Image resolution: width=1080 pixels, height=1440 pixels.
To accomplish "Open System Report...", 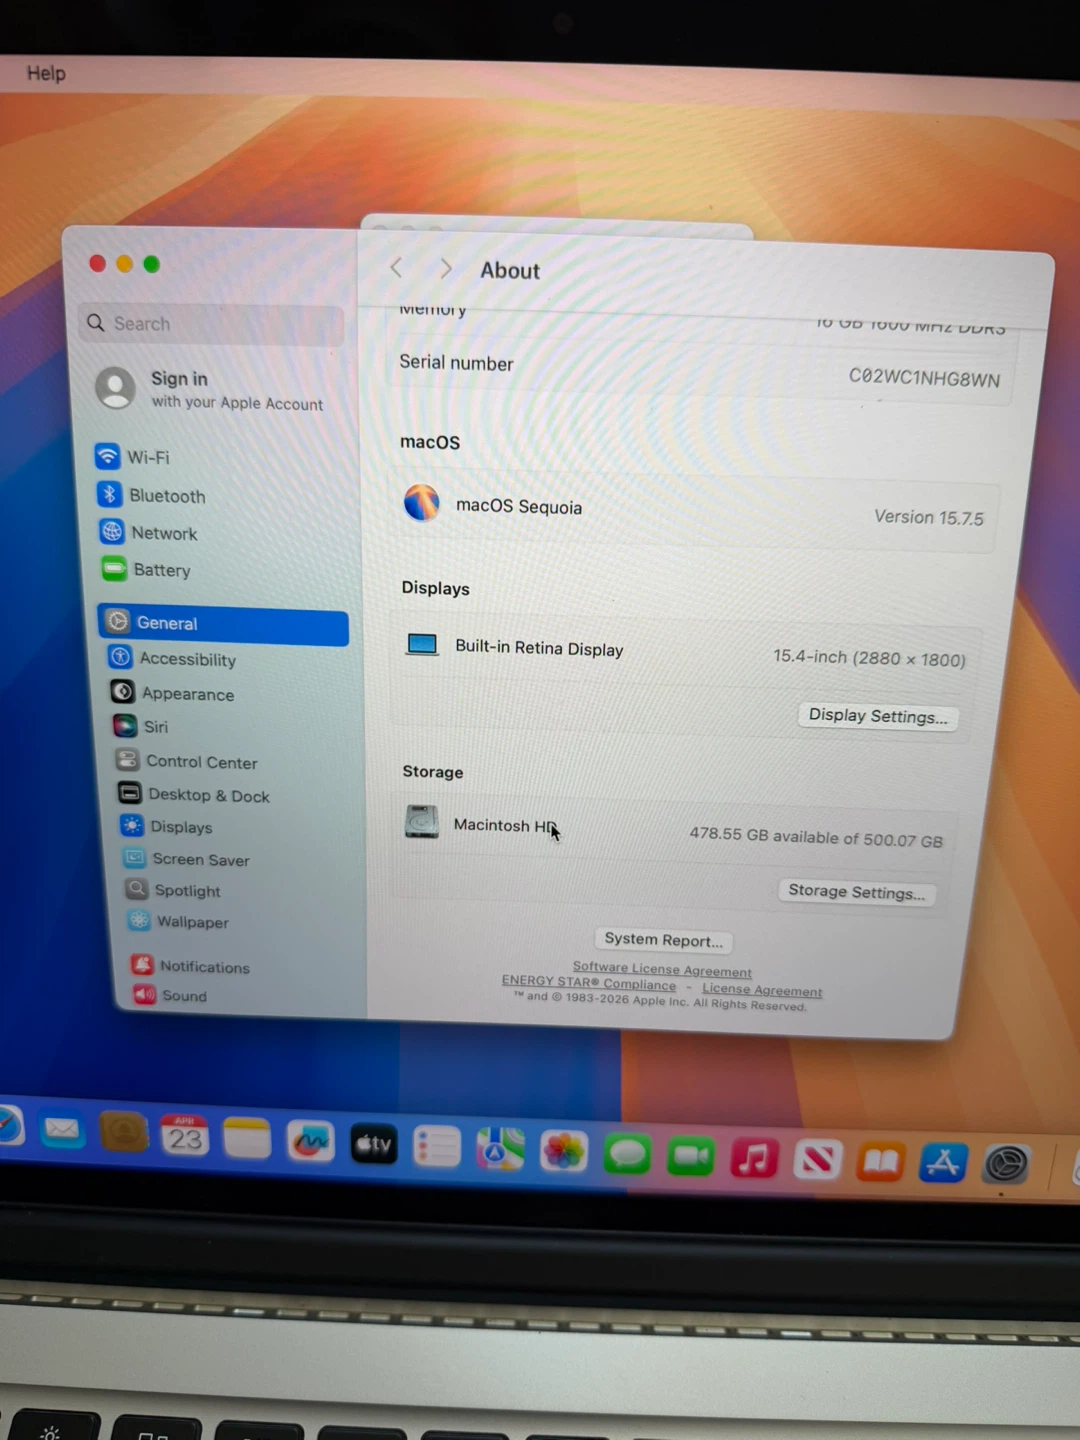I will pyautogui.click(x=663, y=940).
